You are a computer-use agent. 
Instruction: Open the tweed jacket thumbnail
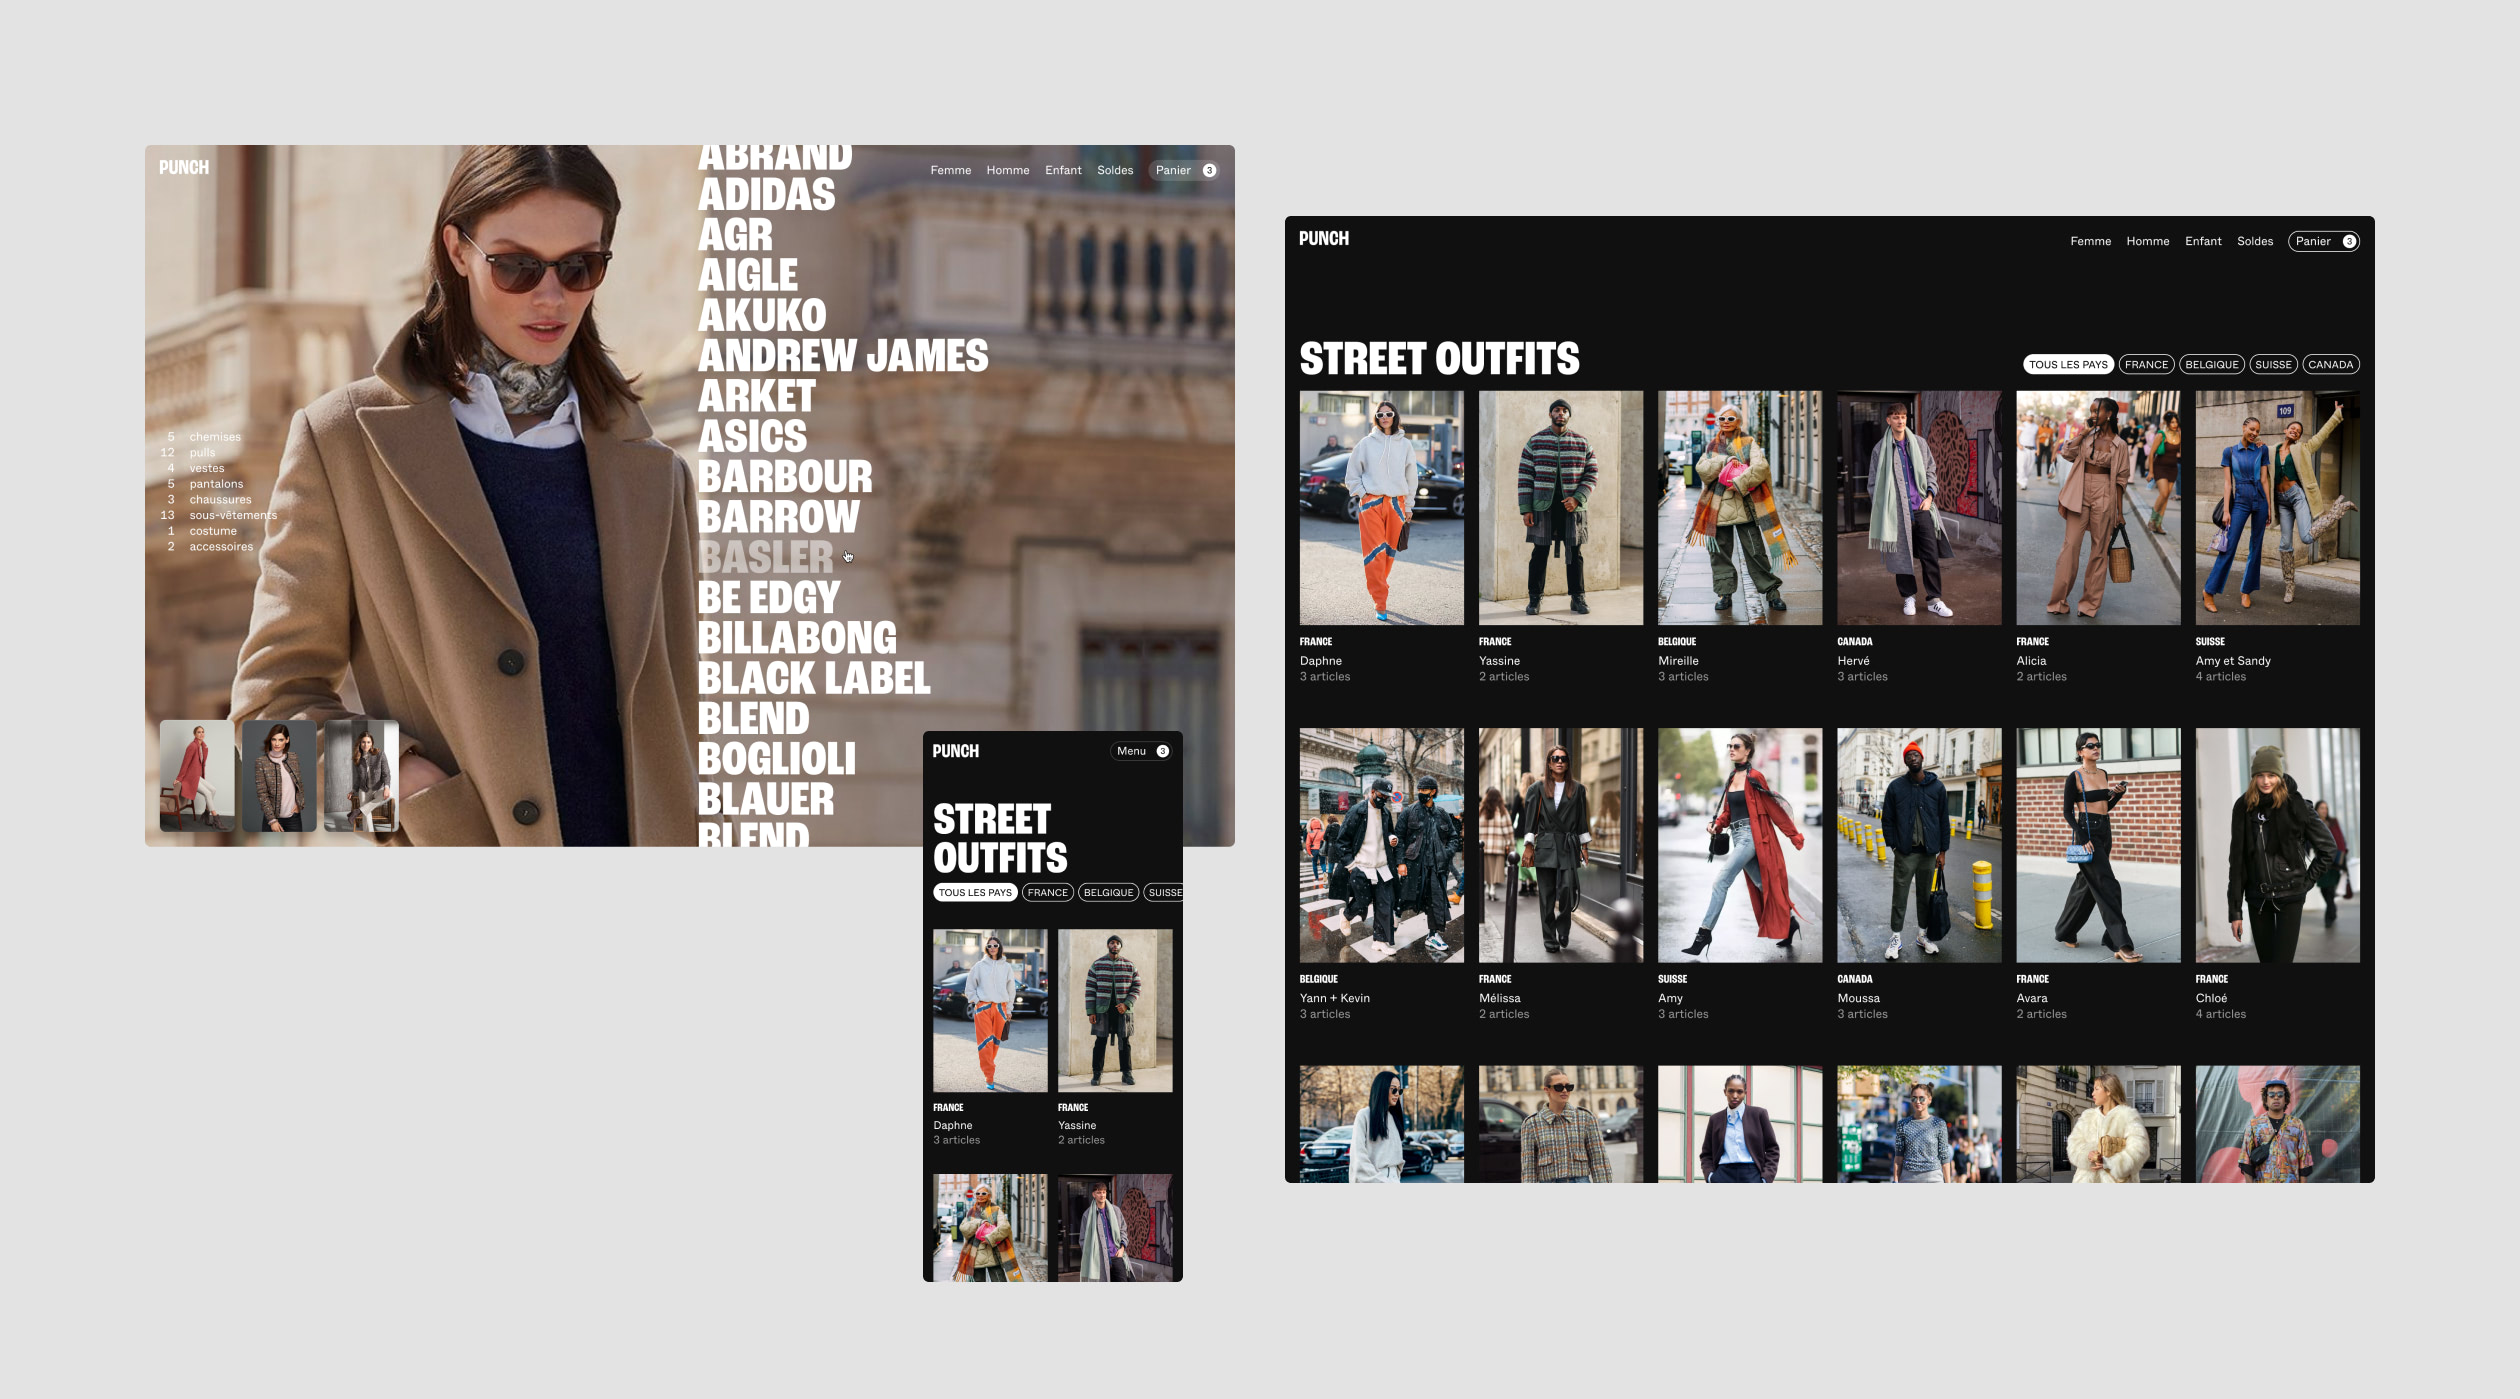tap(279, 776)
